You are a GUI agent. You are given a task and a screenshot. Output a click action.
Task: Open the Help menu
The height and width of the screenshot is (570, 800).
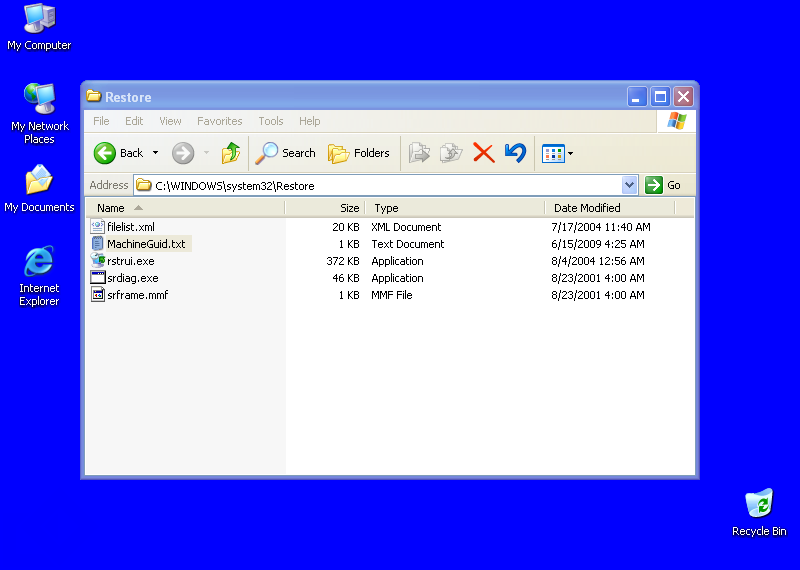tap(309, 121)
